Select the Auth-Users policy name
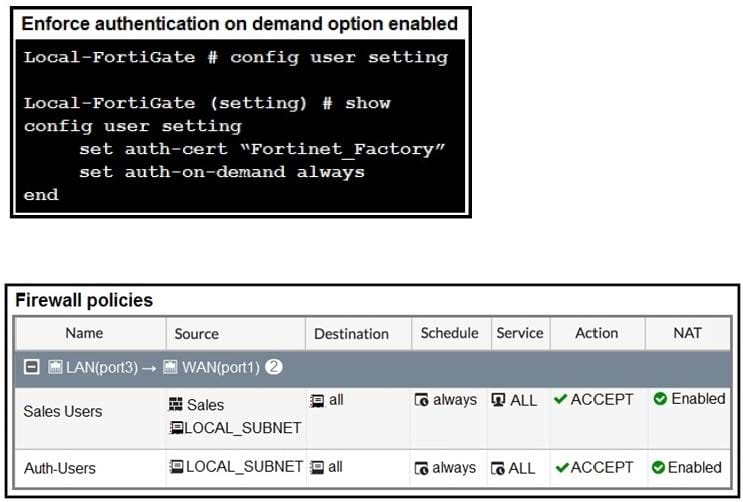The image size is (743, 502). coord(60,468)
